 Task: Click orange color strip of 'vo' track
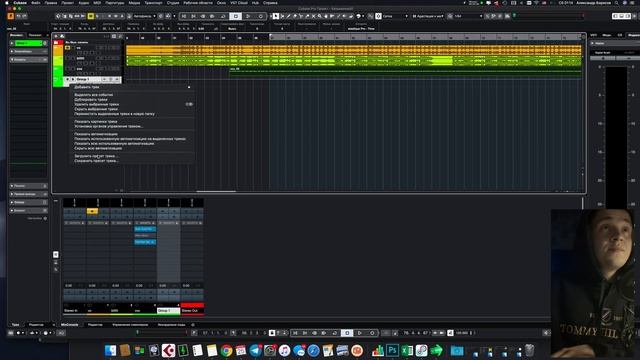coord(58,51)
